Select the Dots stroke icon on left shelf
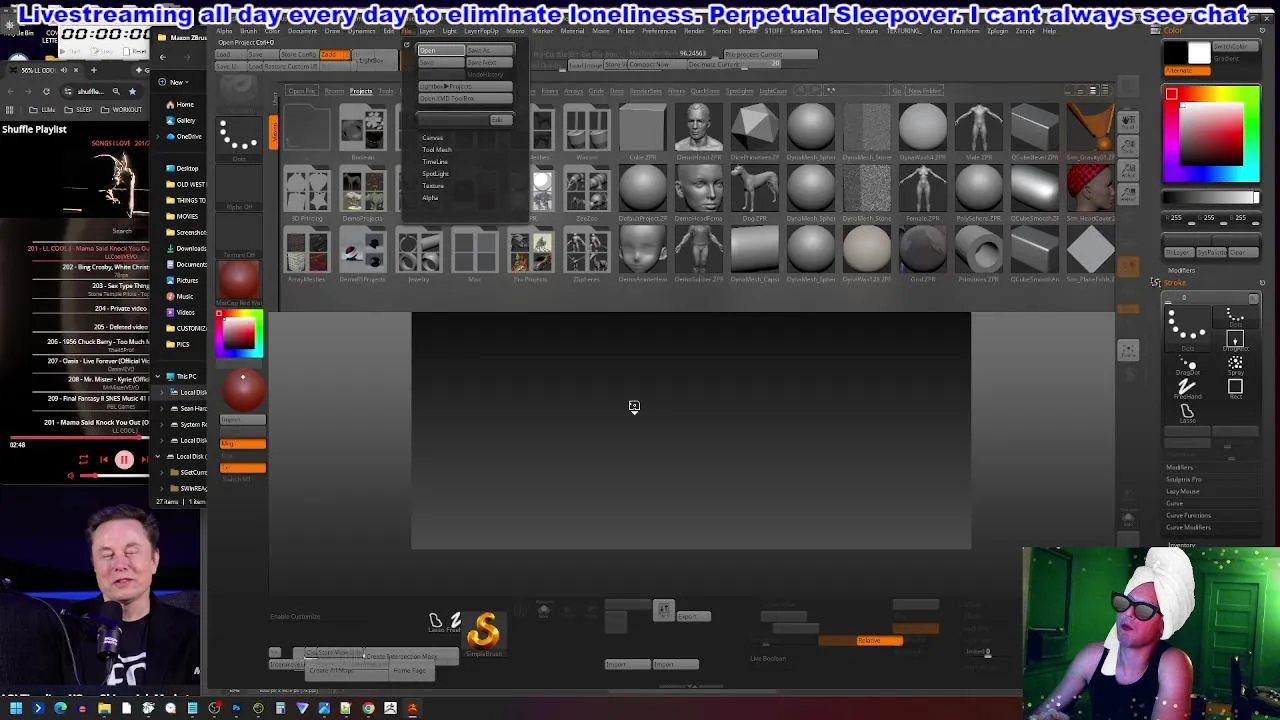The width and height of the screenshot is (1280, 720). (x=239, y=137)
